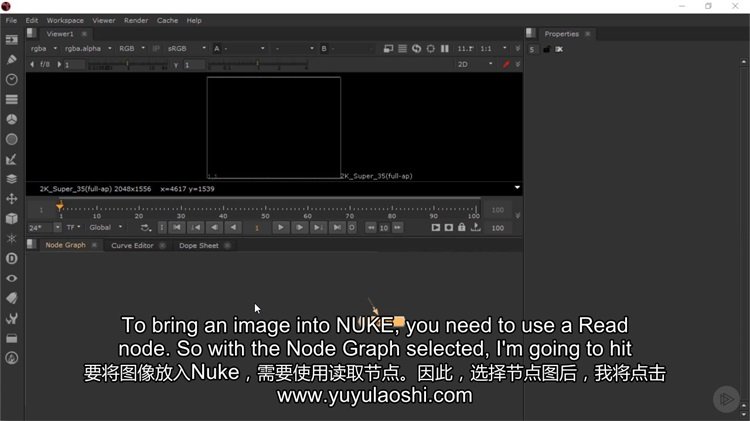Open the 2D view mode dropdown
This screenshot has height=421, width=750.
[x=474, y=64]
